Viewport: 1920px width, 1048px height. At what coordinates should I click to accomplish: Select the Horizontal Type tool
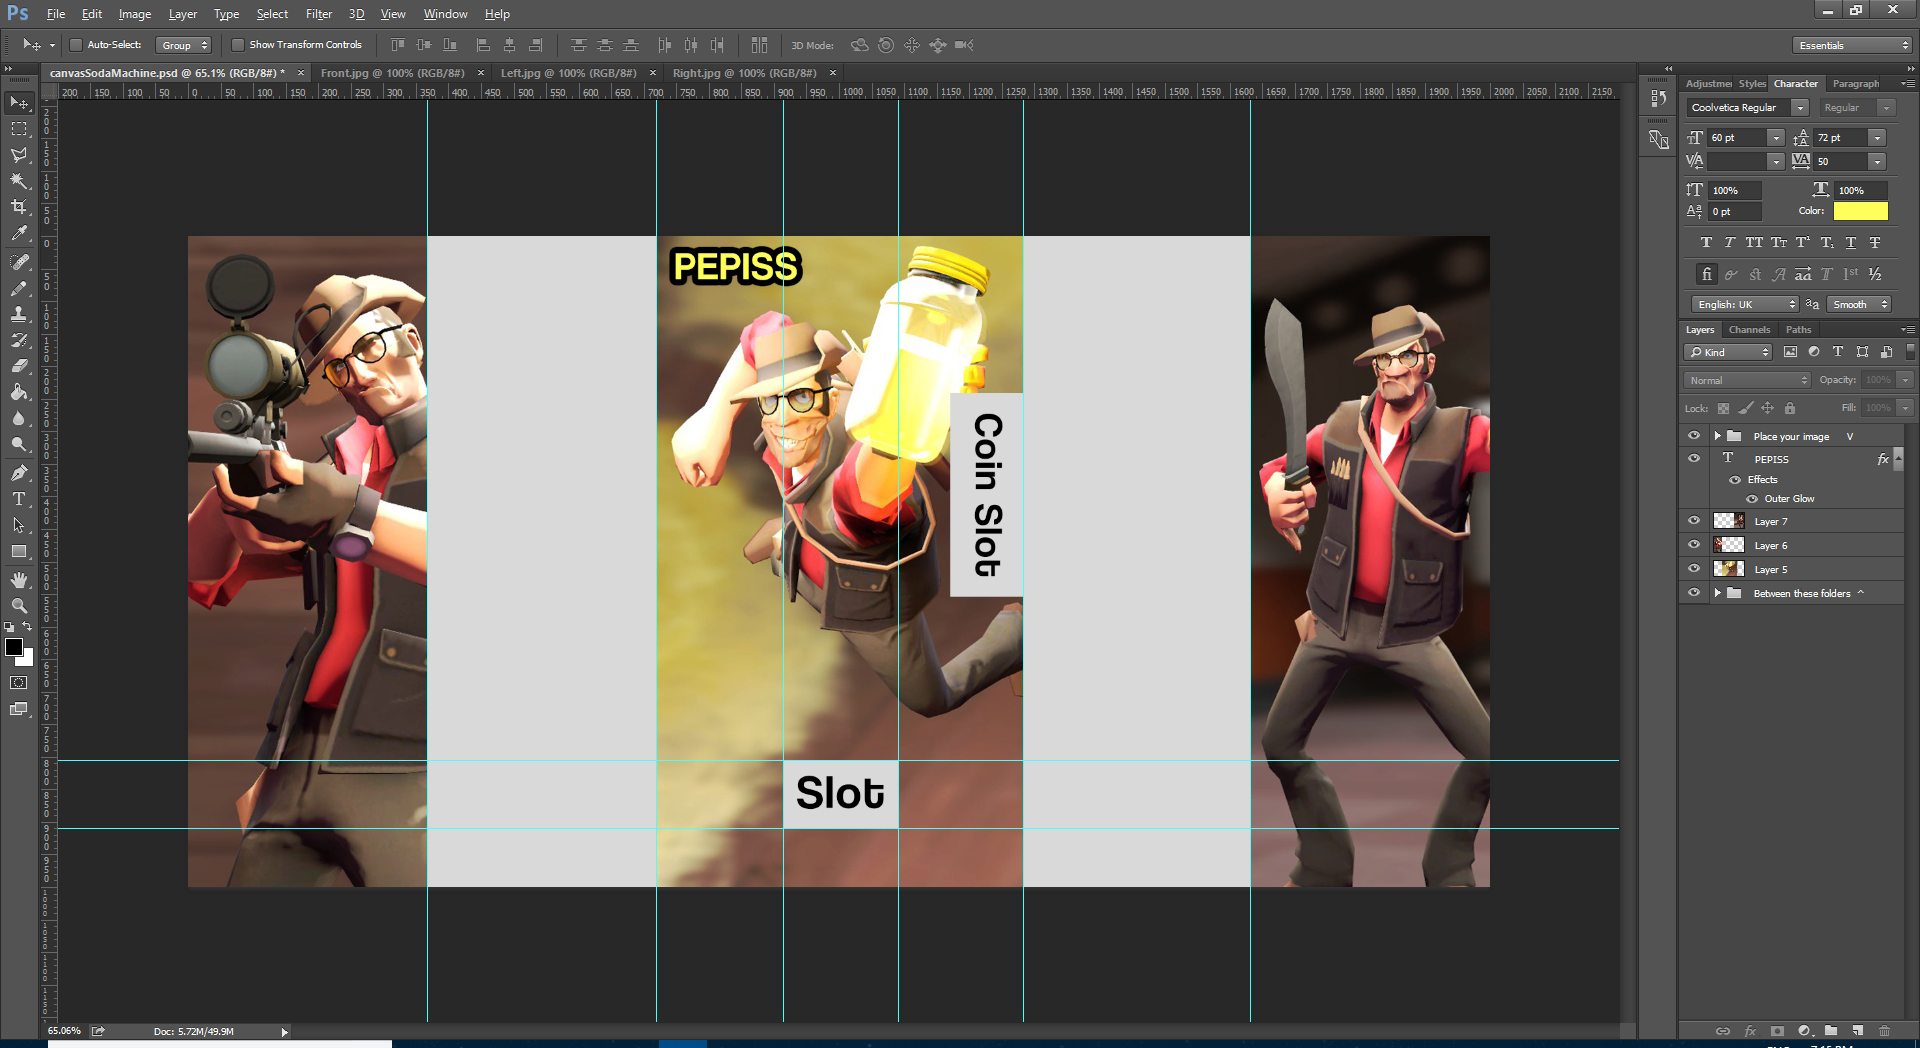pyautogui.click(x=19, y=499)
